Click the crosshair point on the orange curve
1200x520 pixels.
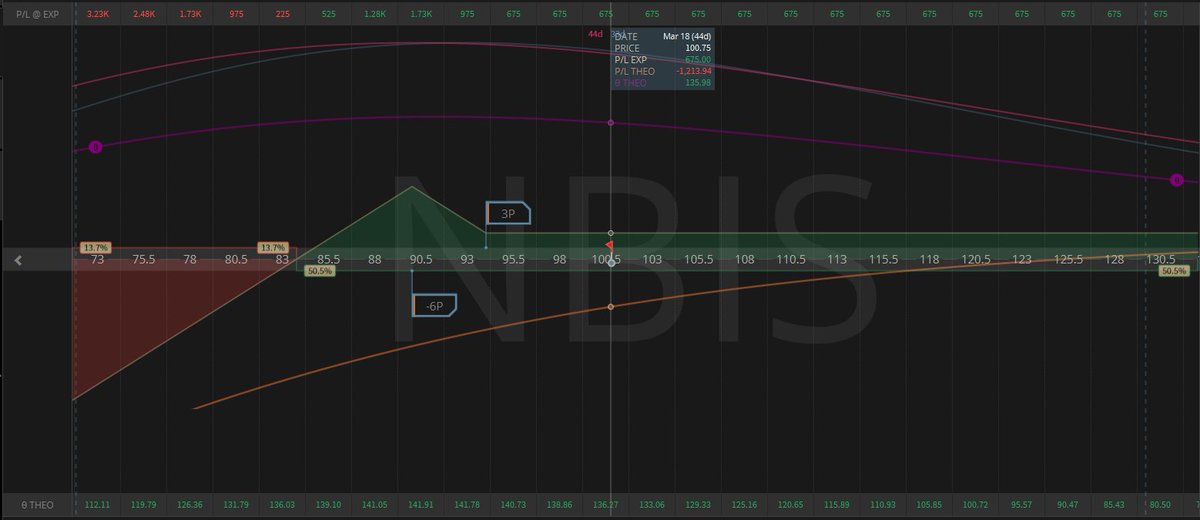click(611, 306)
